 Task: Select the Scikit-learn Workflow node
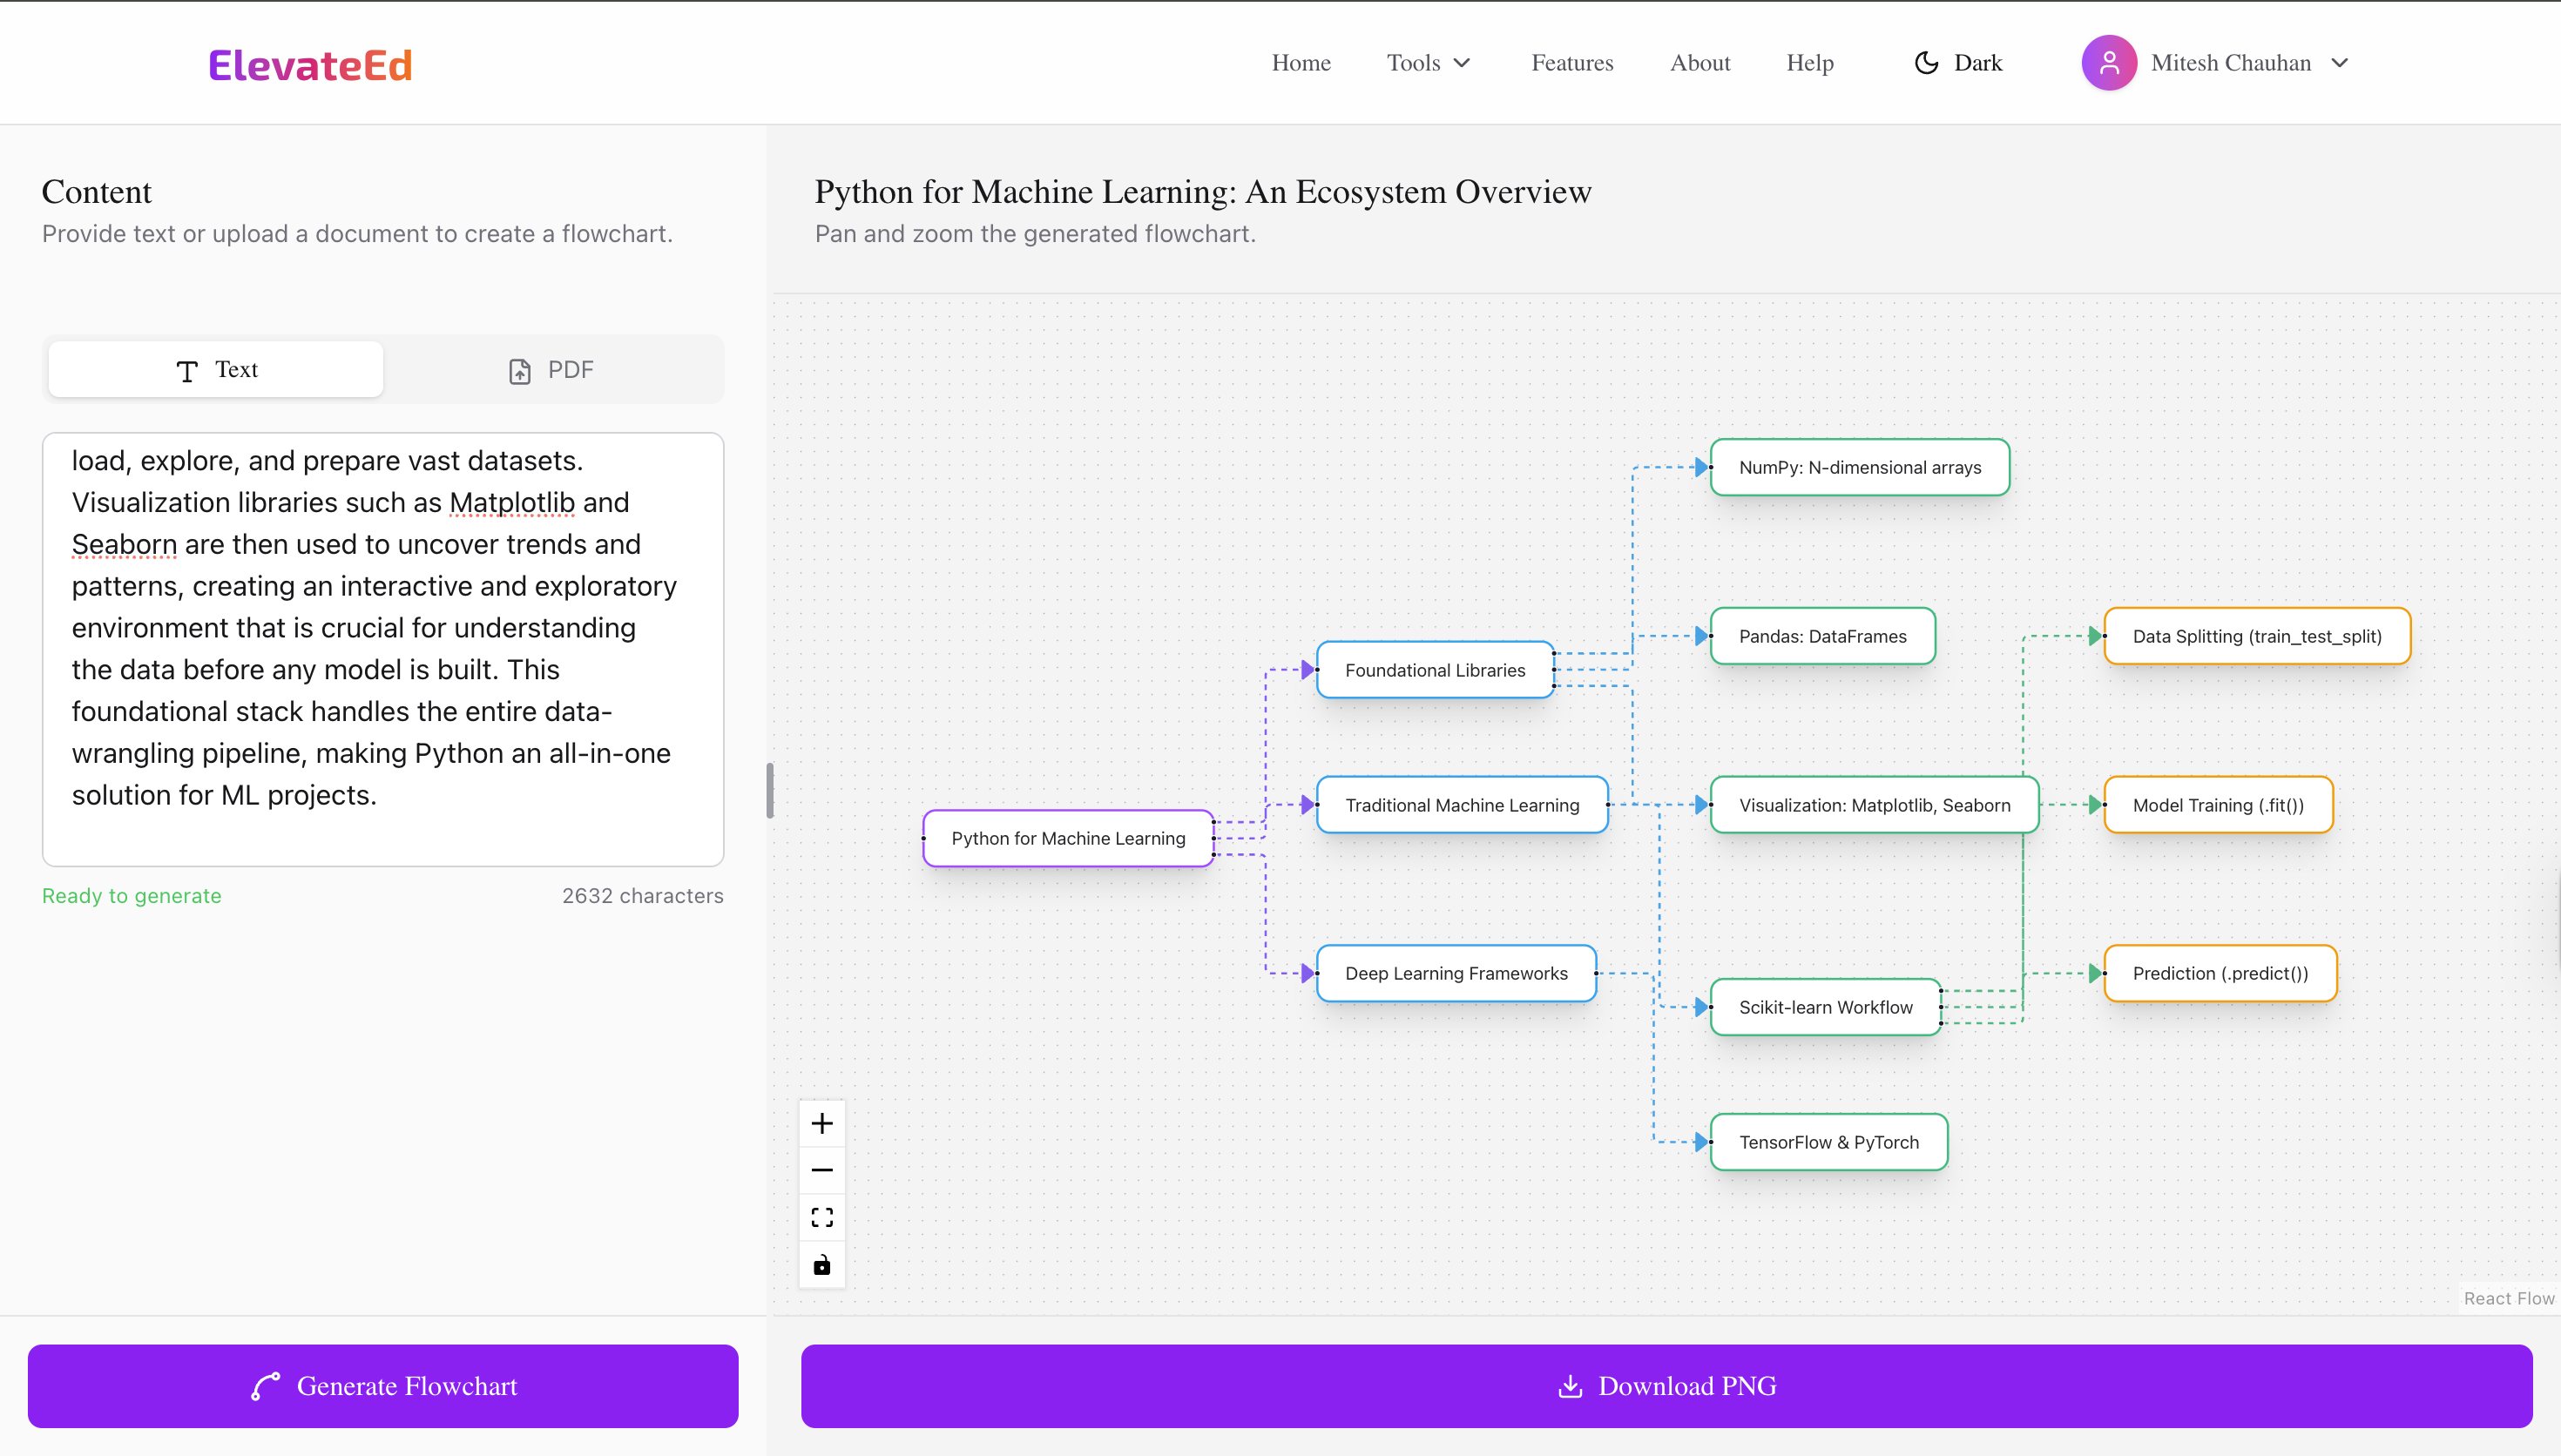click(1825, 1007)
